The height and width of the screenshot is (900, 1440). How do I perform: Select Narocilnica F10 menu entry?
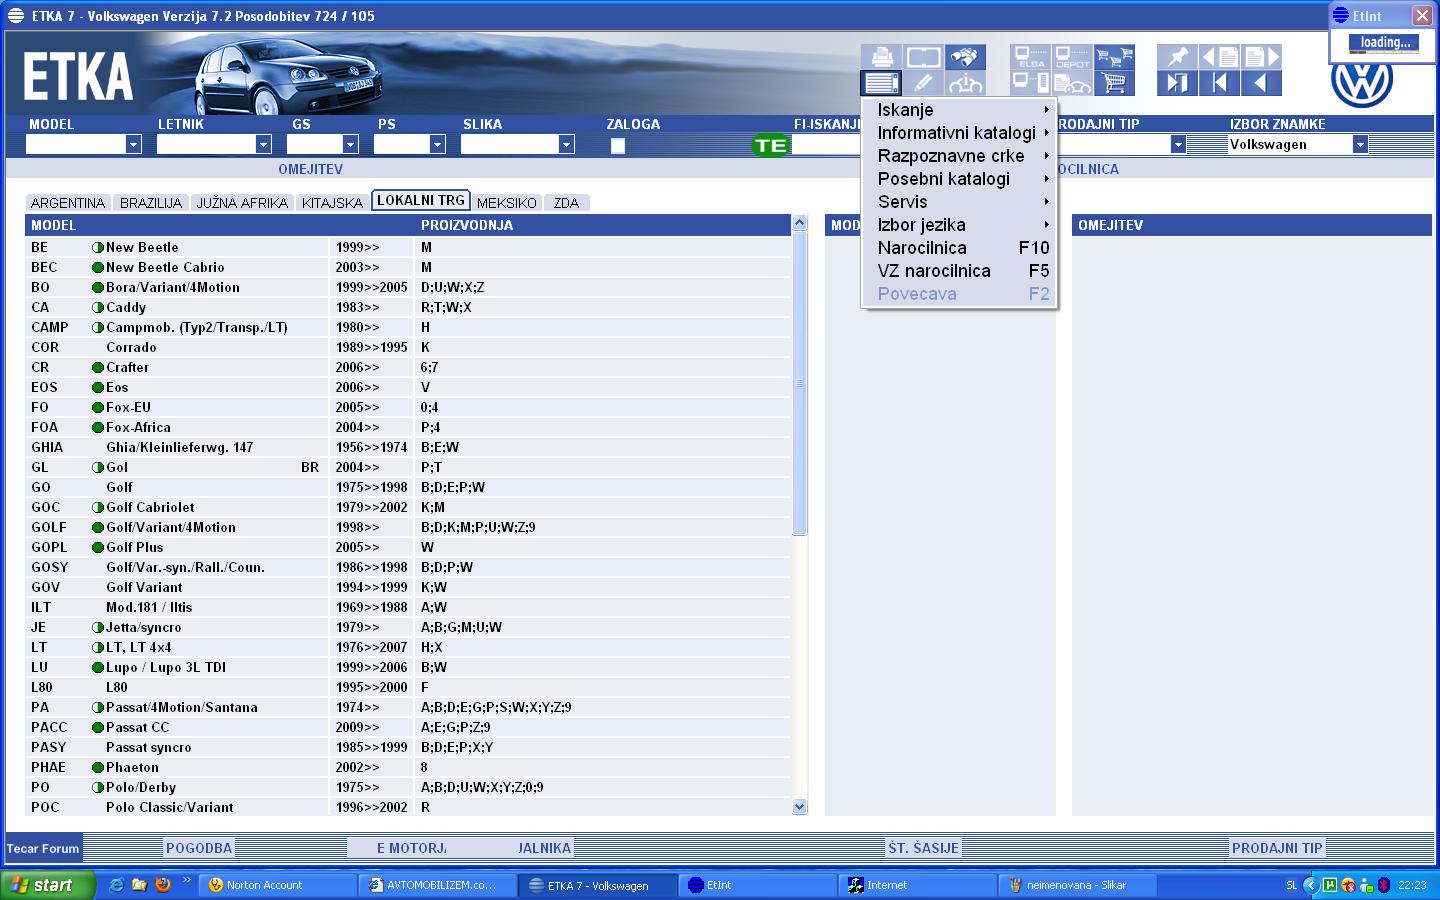pos(960,248)
